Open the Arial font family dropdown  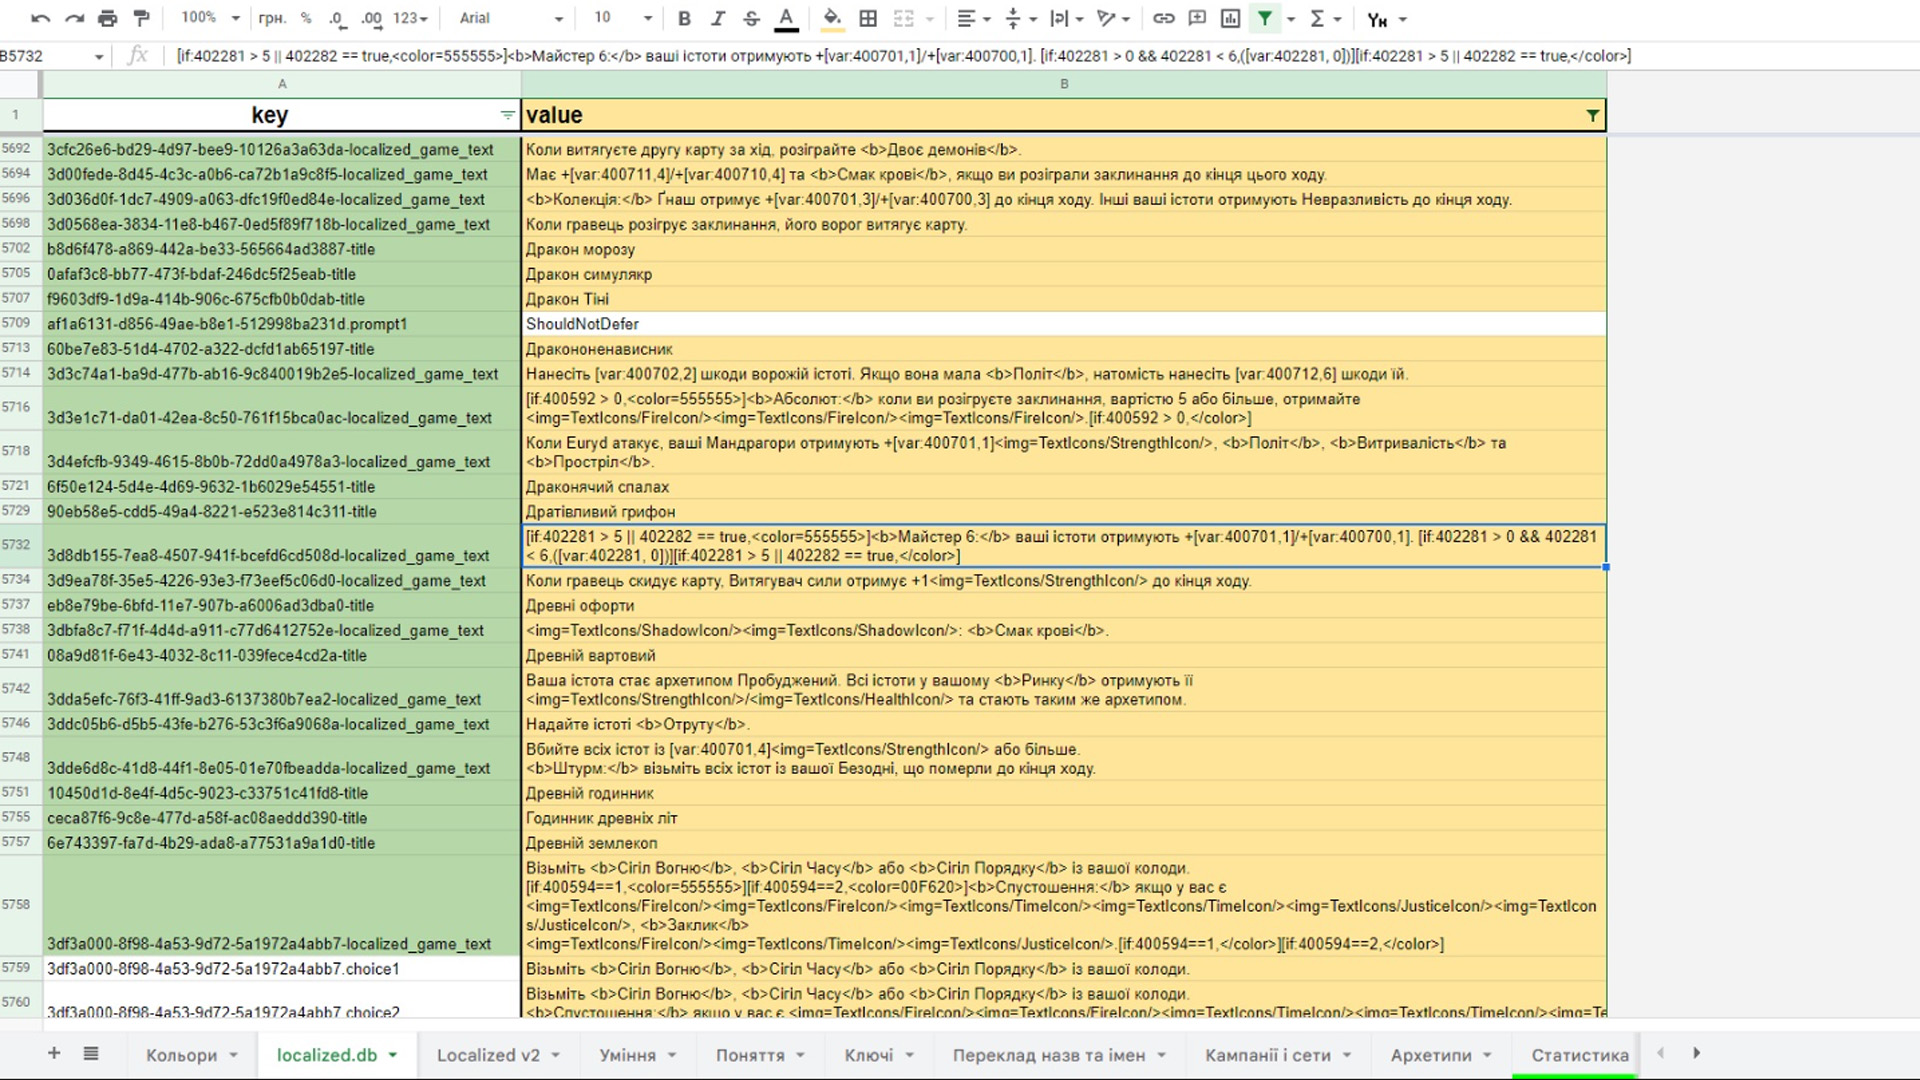coord(510,18)
